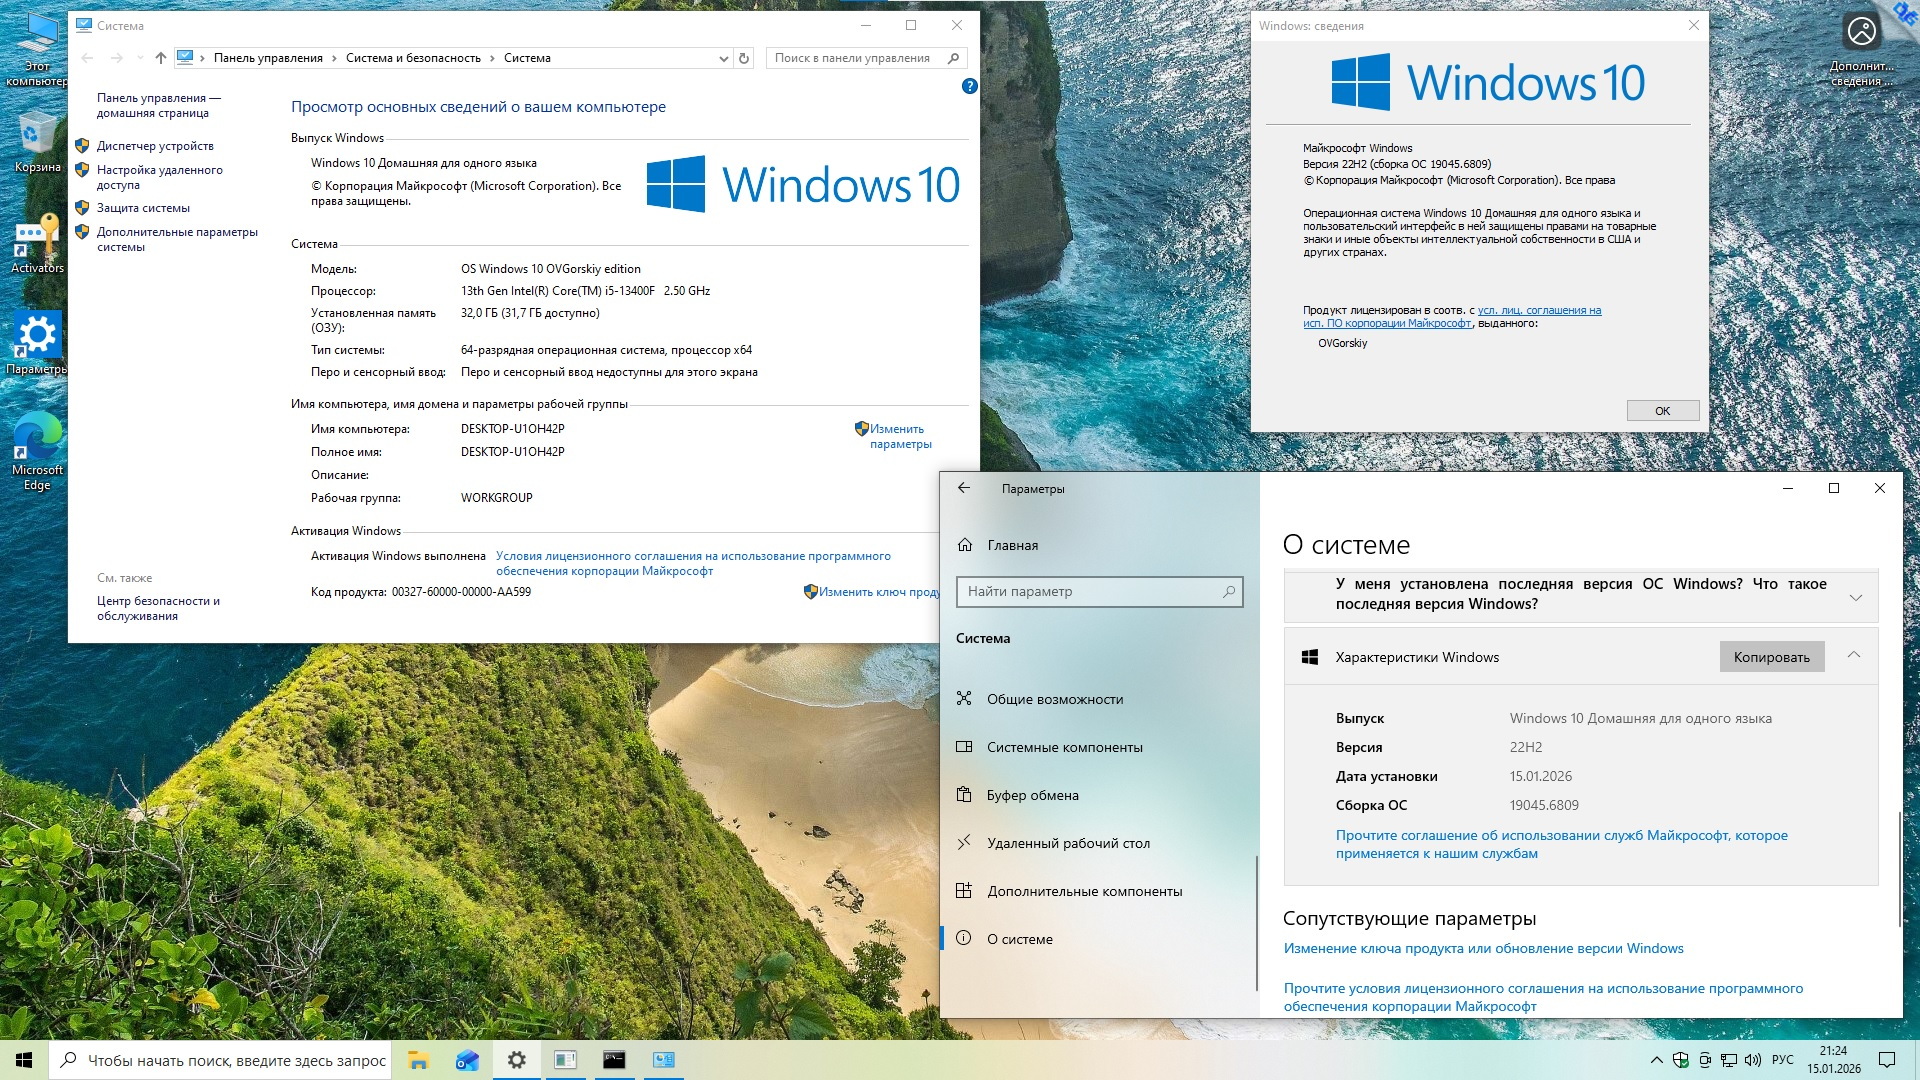Screen dimensions: 1920x1080
Task: Click the Settings content vertical scrollbar
Action: click(1898, 868)
